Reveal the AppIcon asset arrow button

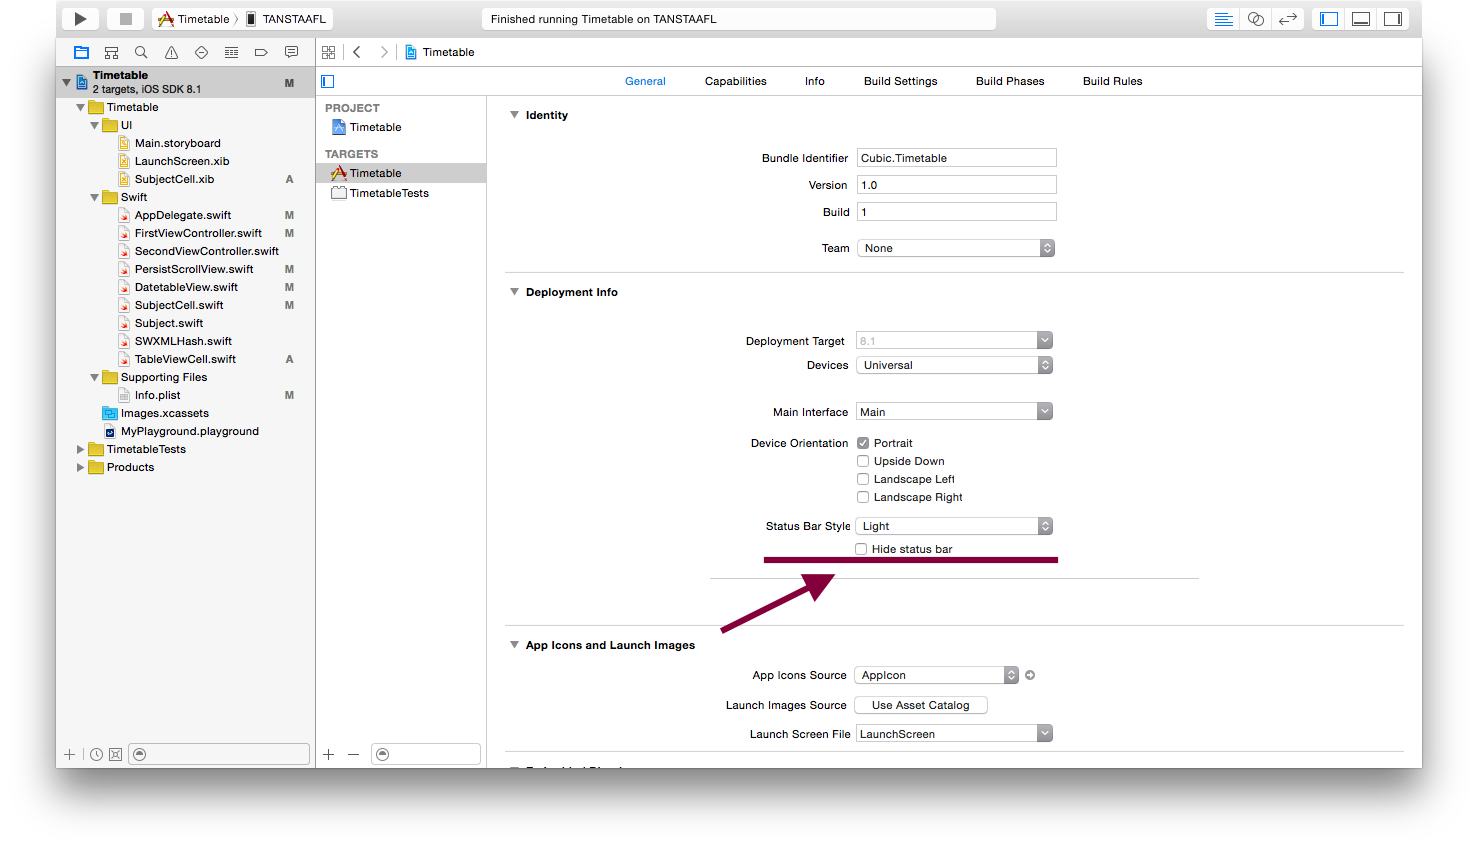1030,675
